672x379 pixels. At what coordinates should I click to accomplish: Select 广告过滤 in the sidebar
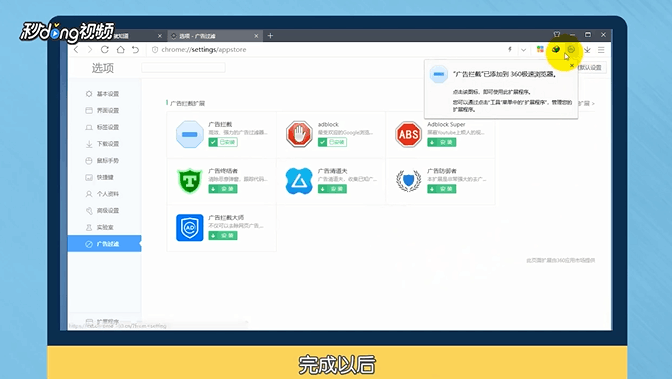coord(104,244)
